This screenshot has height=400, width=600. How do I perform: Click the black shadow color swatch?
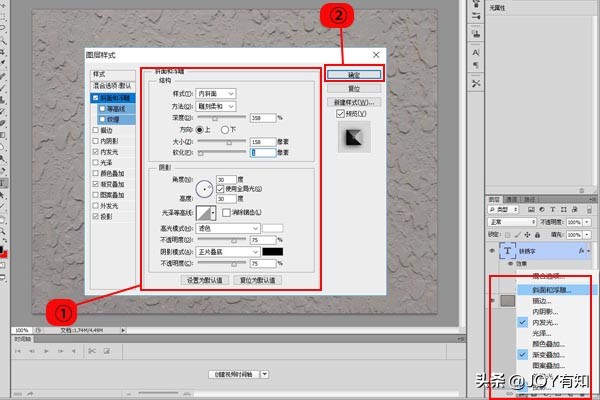(x=273, y=252)
